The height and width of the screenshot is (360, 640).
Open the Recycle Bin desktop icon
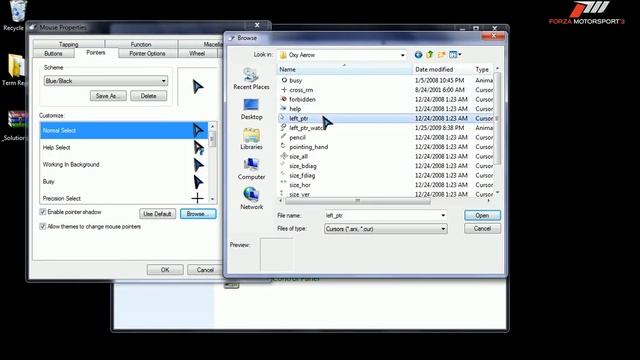(x=16, y=16)
